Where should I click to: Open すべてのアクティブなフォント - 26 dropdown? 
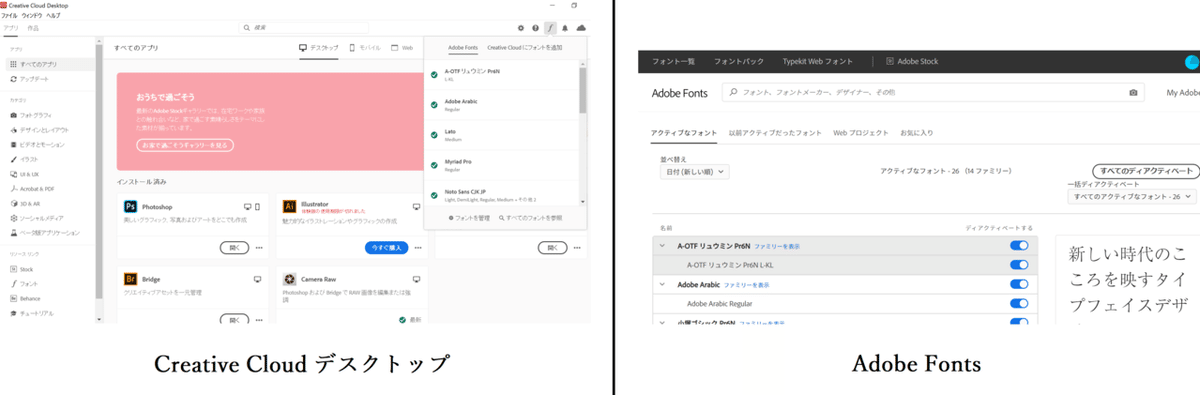[1132, 197]
